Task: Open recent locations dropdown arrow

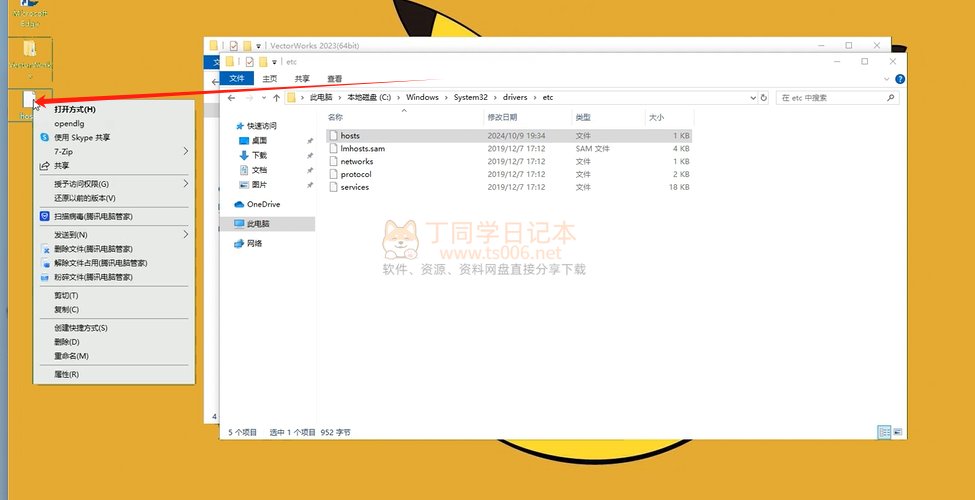Action: [x=263, y=98]
